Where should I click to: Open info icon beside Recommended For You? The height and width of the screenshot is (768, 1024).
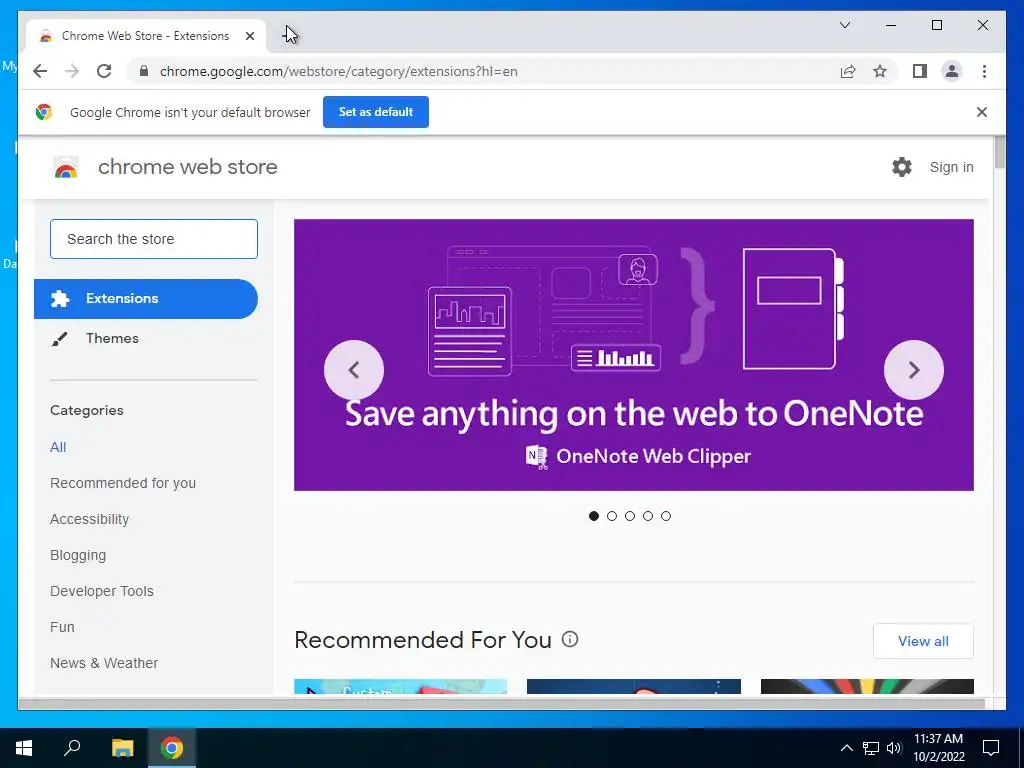click(570, 639)
